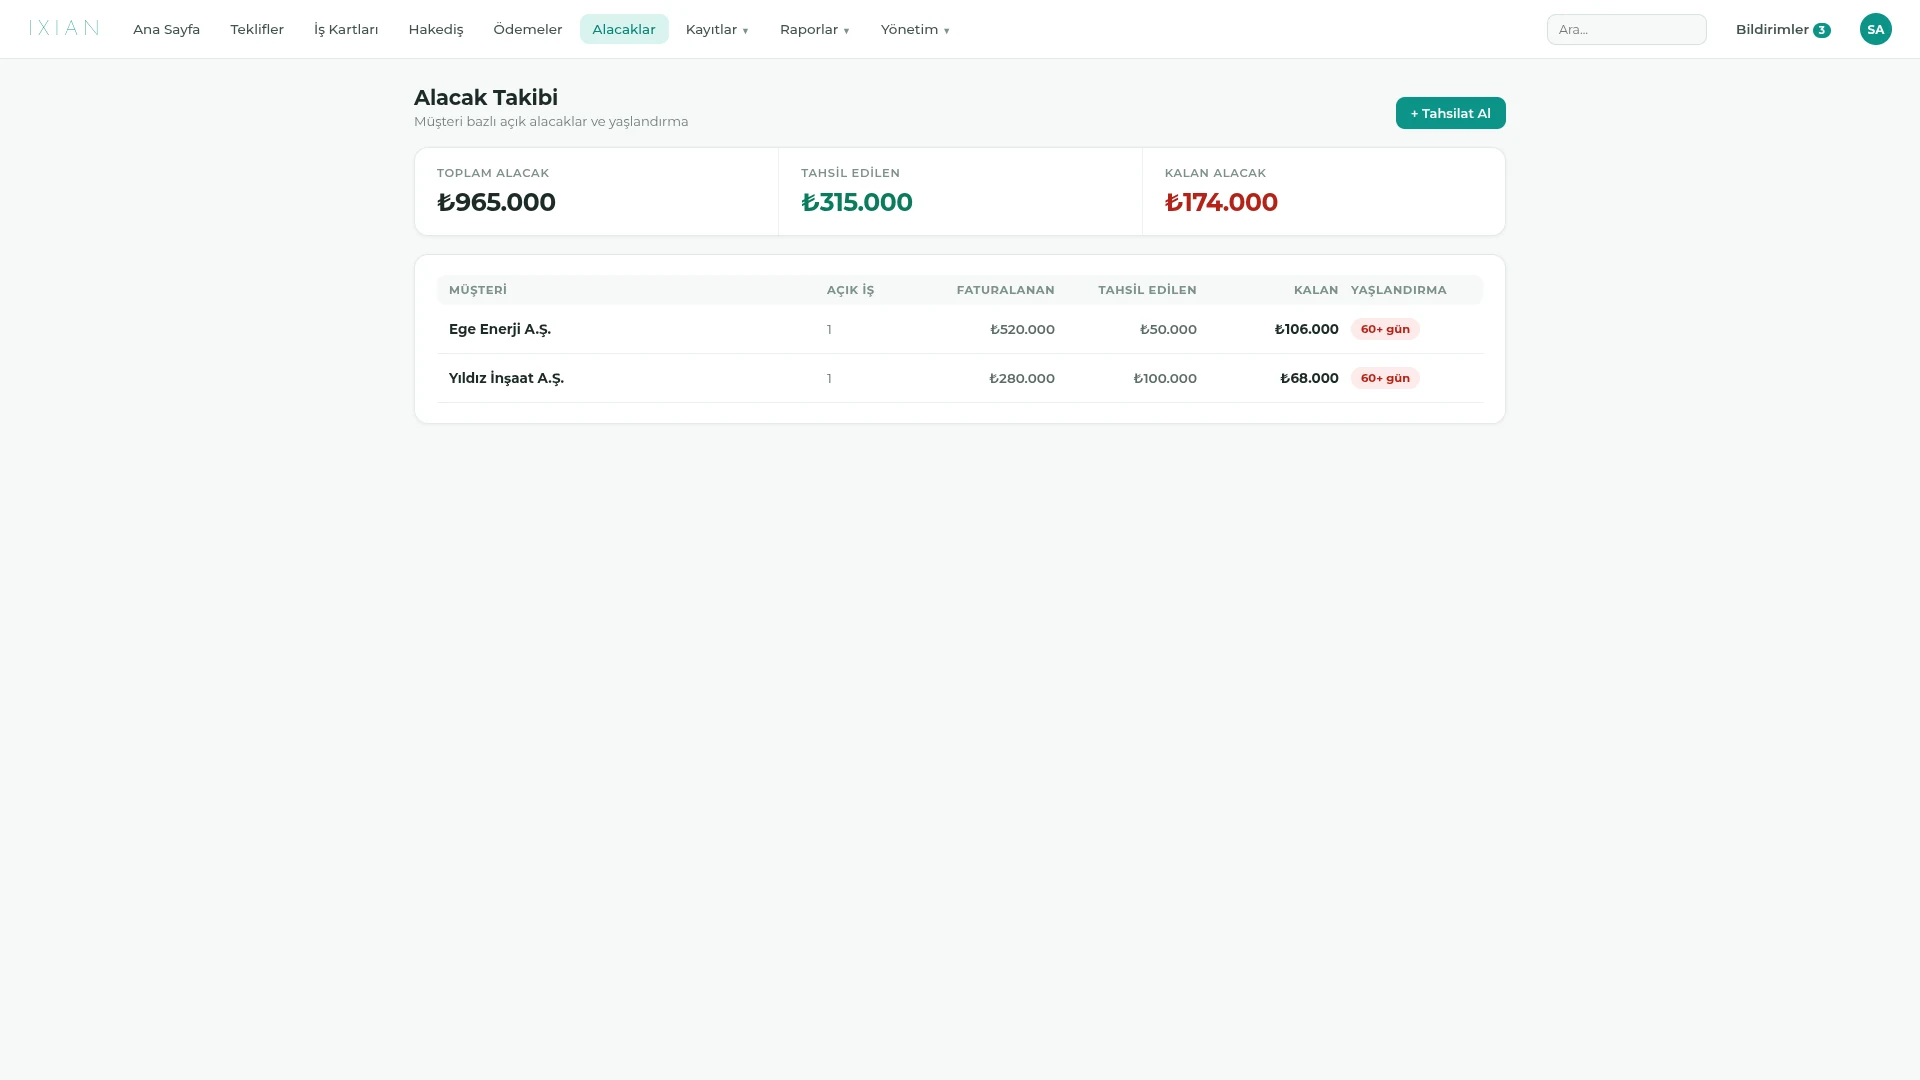This screenshot has width=1920, height=1080.
Task: Click the Alacak Takibi page title
Action: [x=486, y=97]
